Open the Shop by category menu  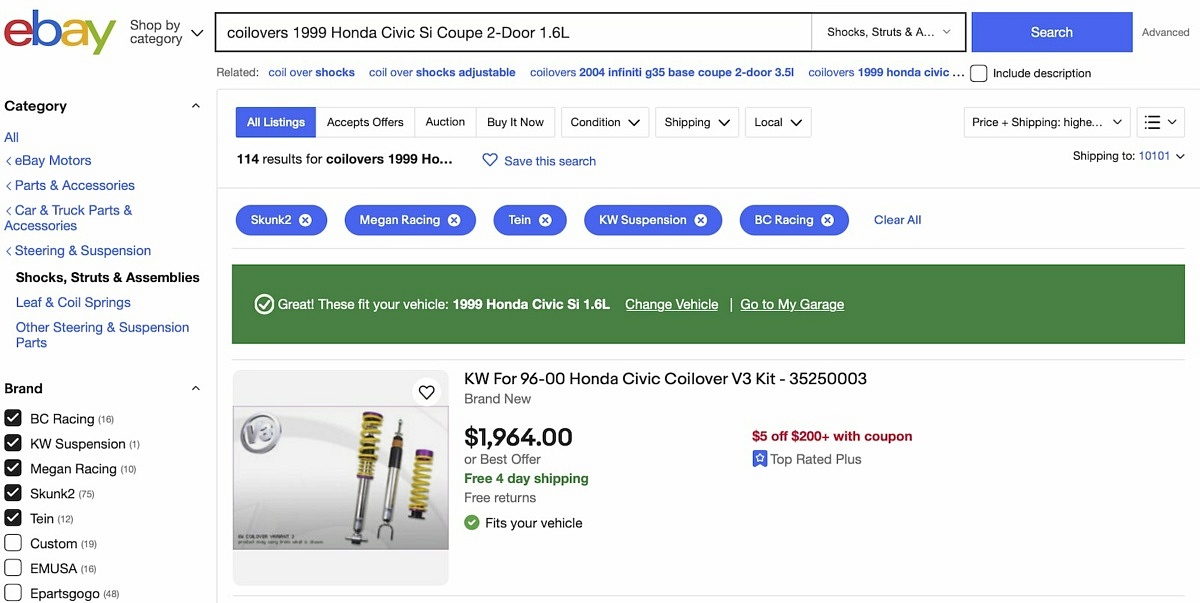[160, 31]
